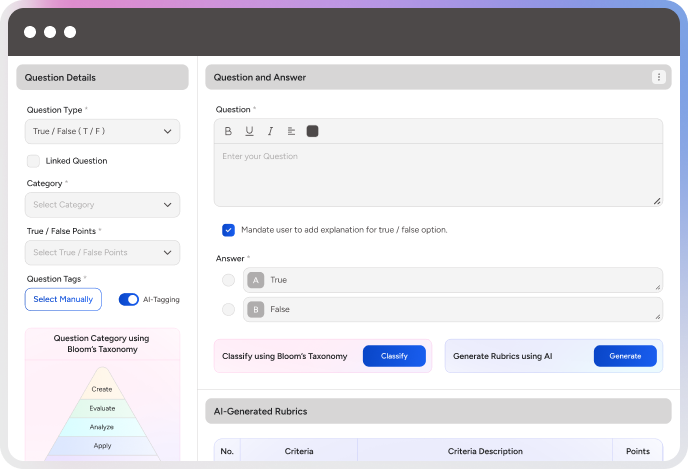Image resolution: width=688 pixels, height=469 pixels.
Task: Turn off the AI-Tagging toggle
Action: pyautogui.click(x=129, y=299)
